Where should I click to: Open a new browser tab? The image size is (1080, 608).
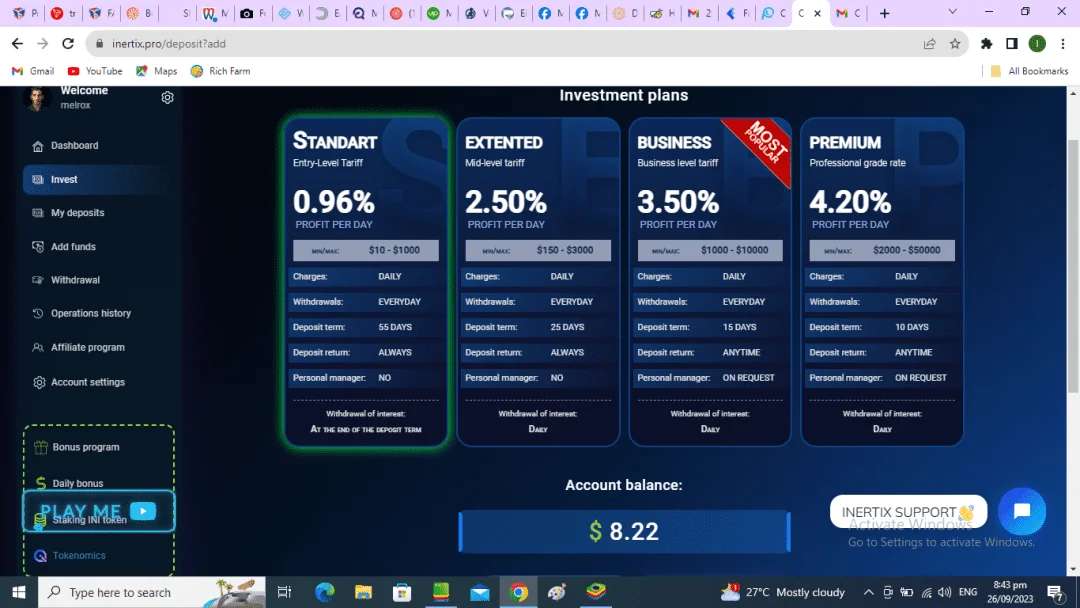pyautogui.click(x=884, y=13)
